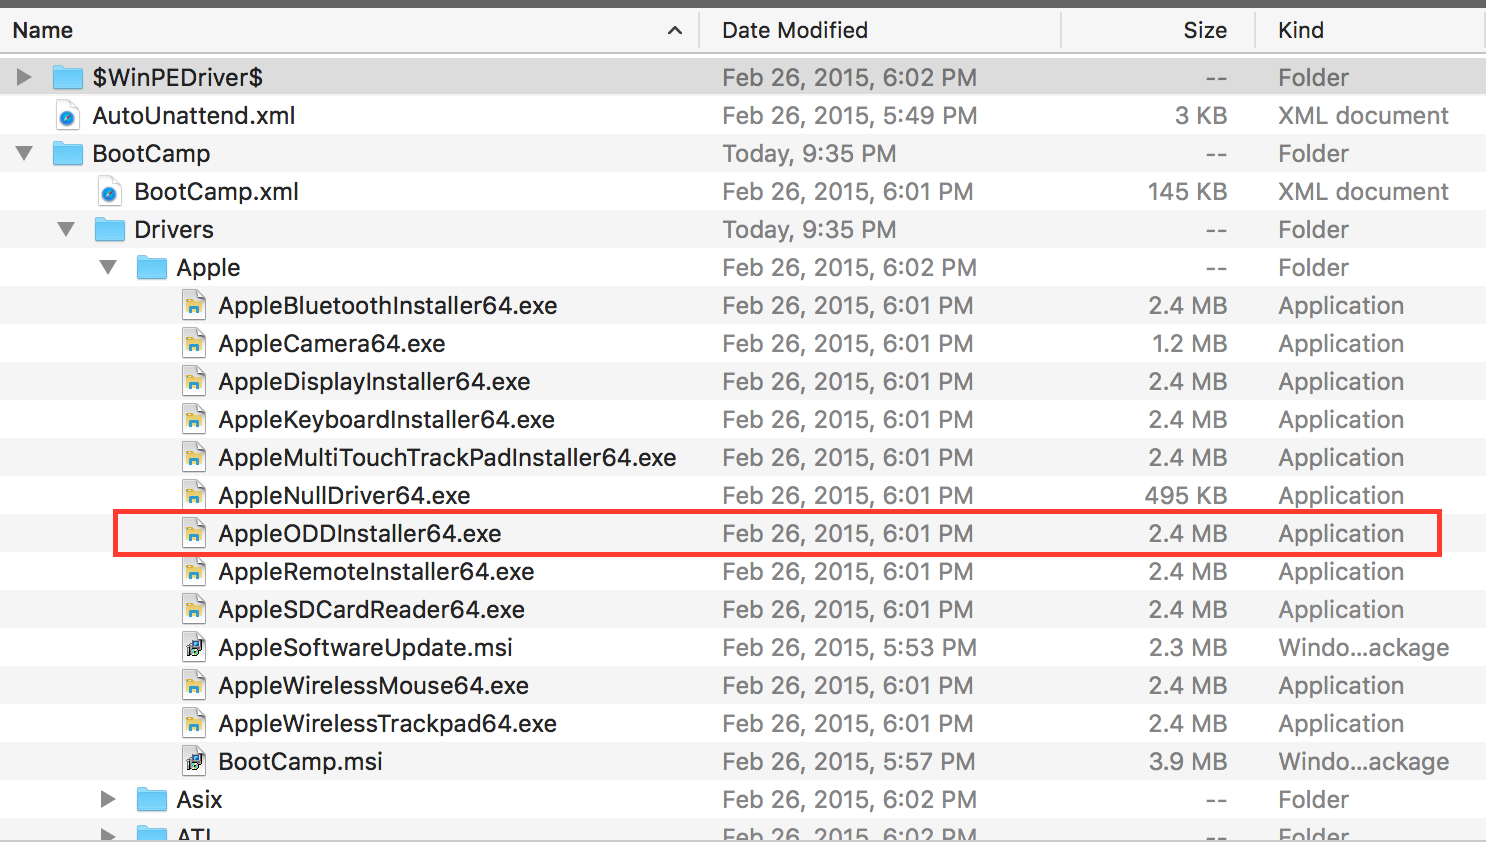Click the 145 KB size value

click(1187, 191)
